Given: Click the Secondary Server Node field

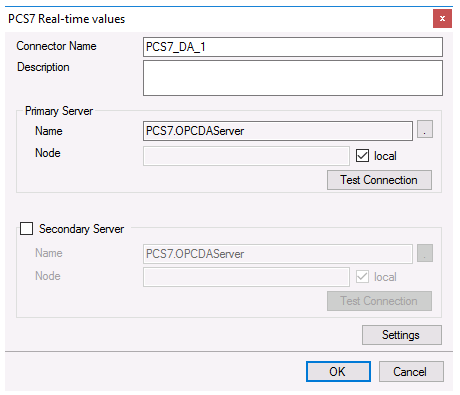Looking at the screenshot, I should tap(246, 277).
